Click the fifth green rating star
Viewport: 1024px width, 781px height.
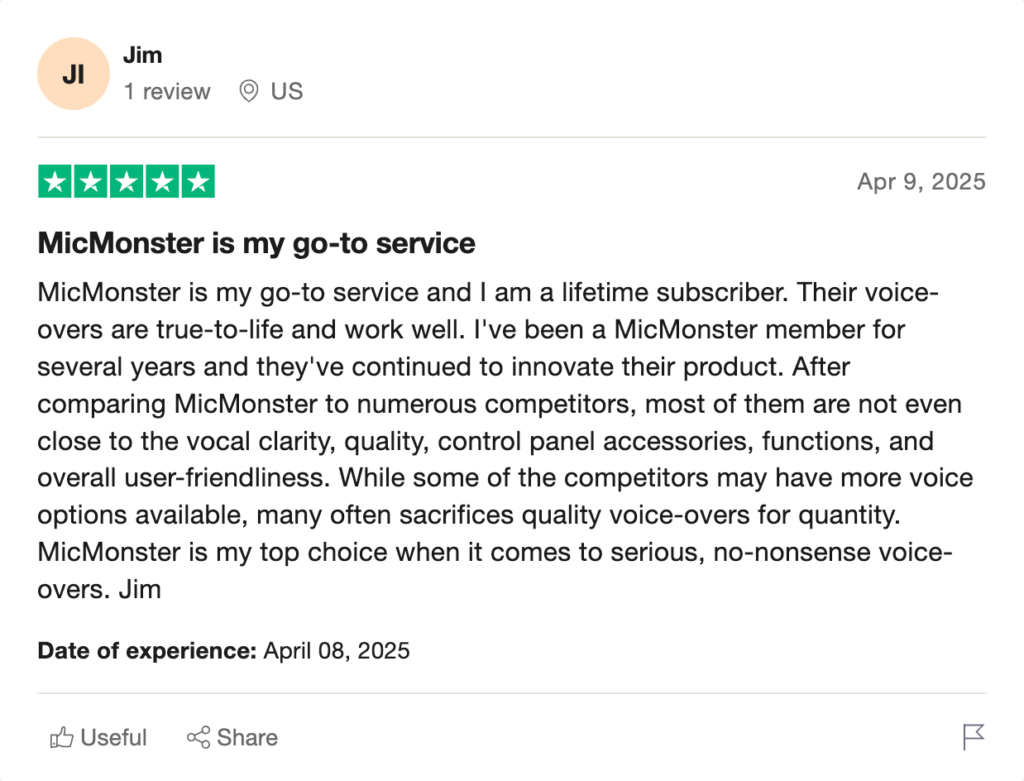[198, 182]
